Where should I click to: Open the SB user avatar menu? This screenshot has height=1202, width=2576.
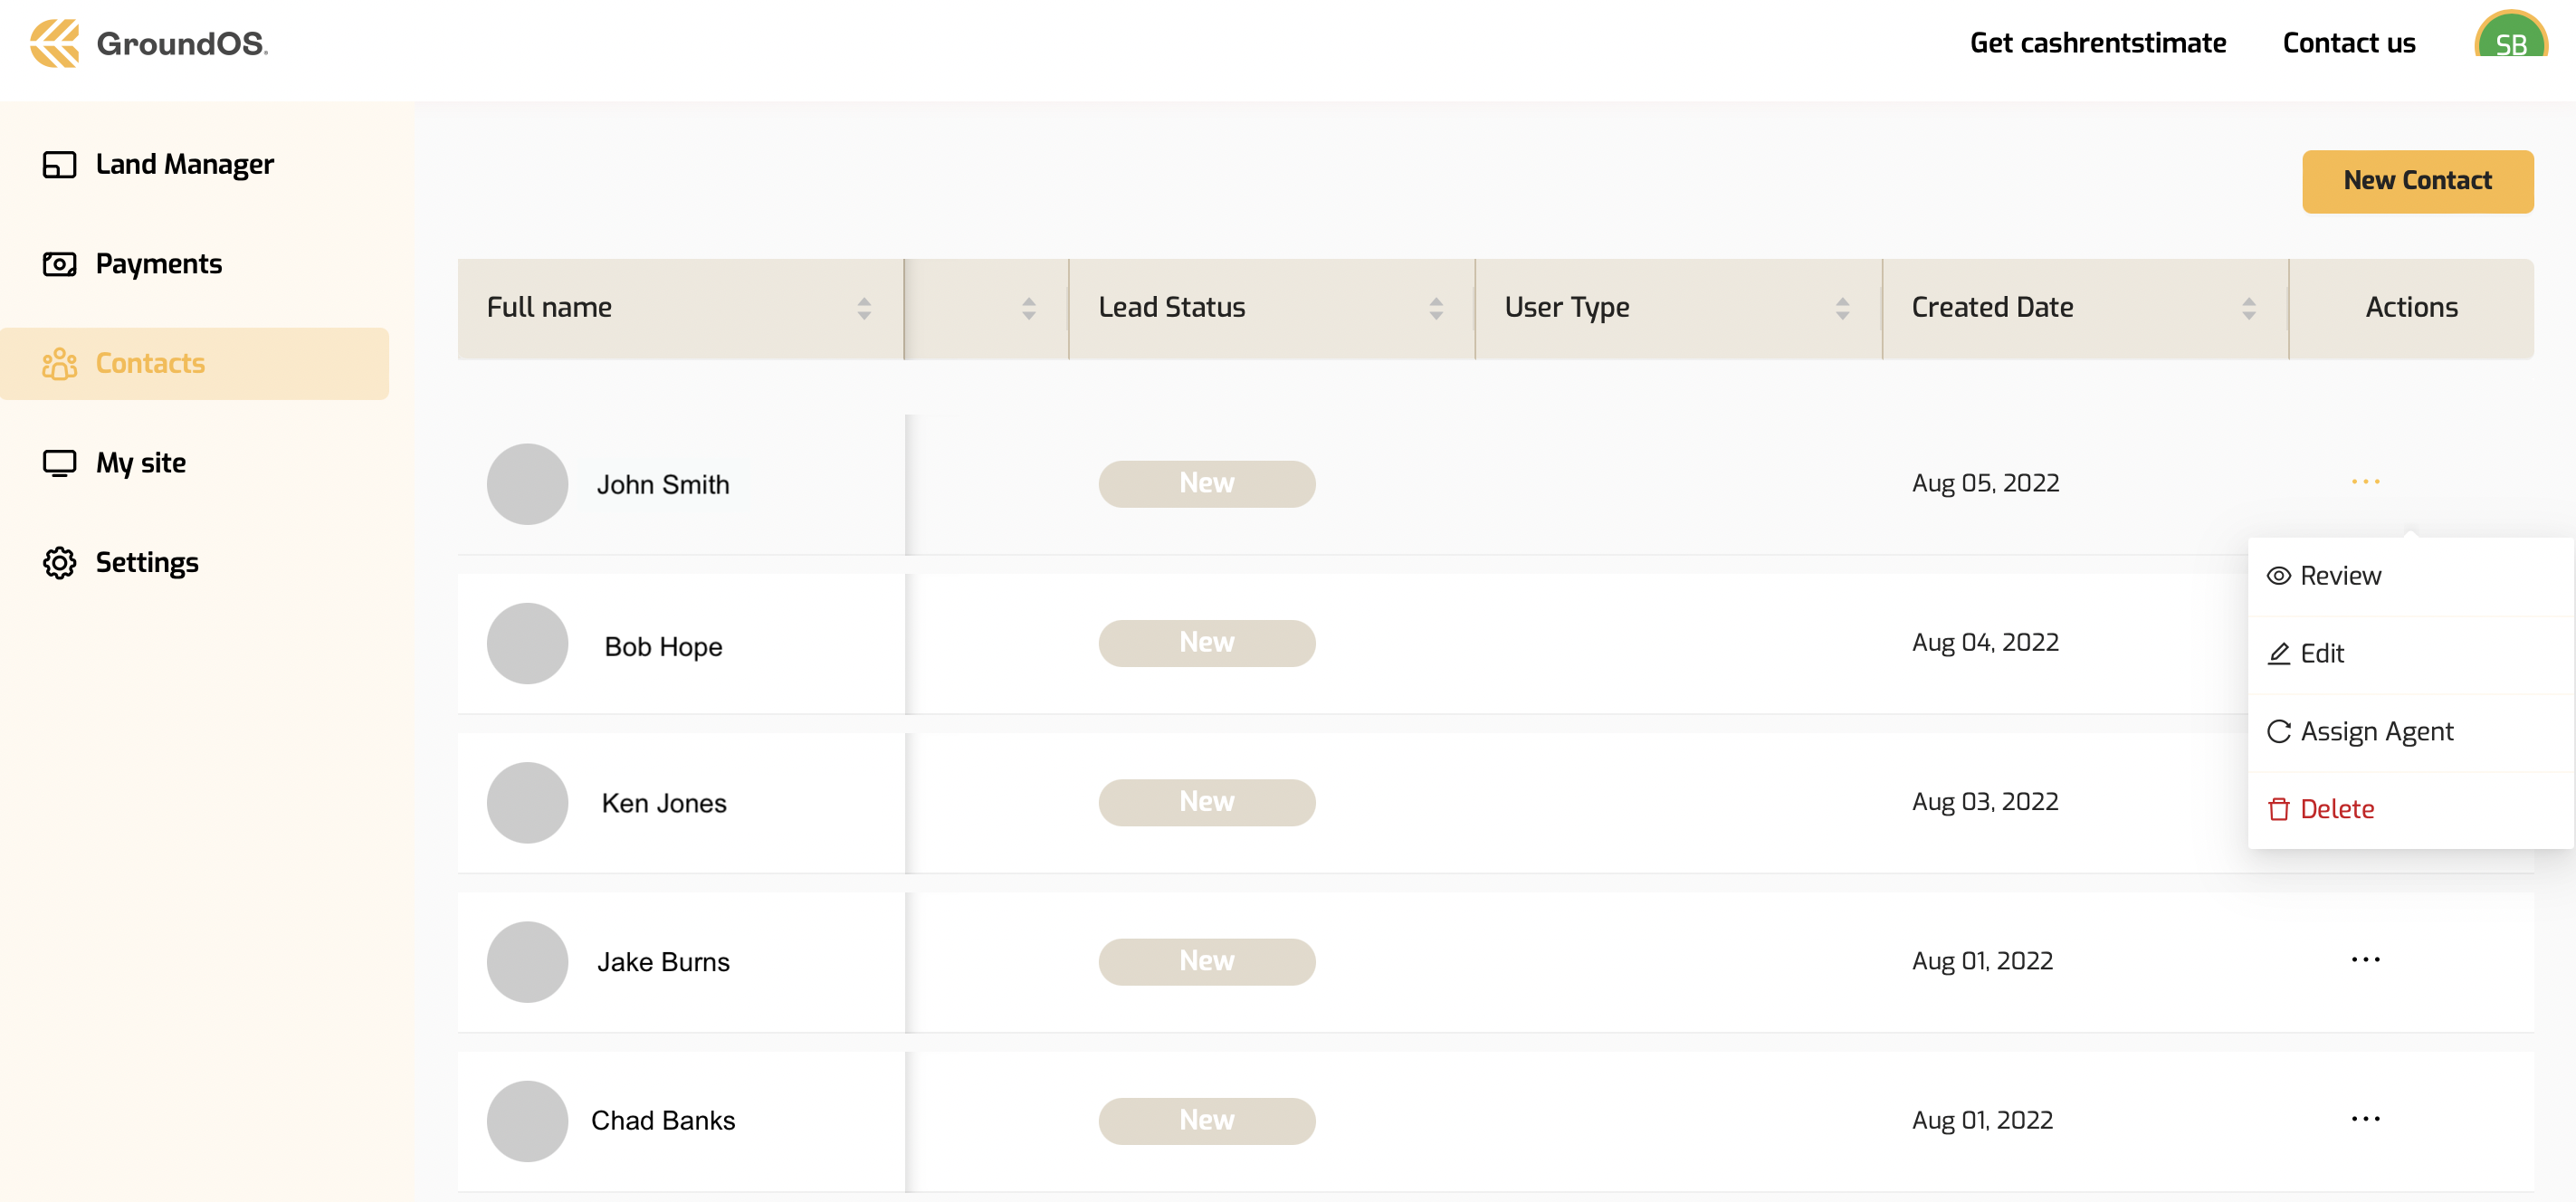[2509, 40]
